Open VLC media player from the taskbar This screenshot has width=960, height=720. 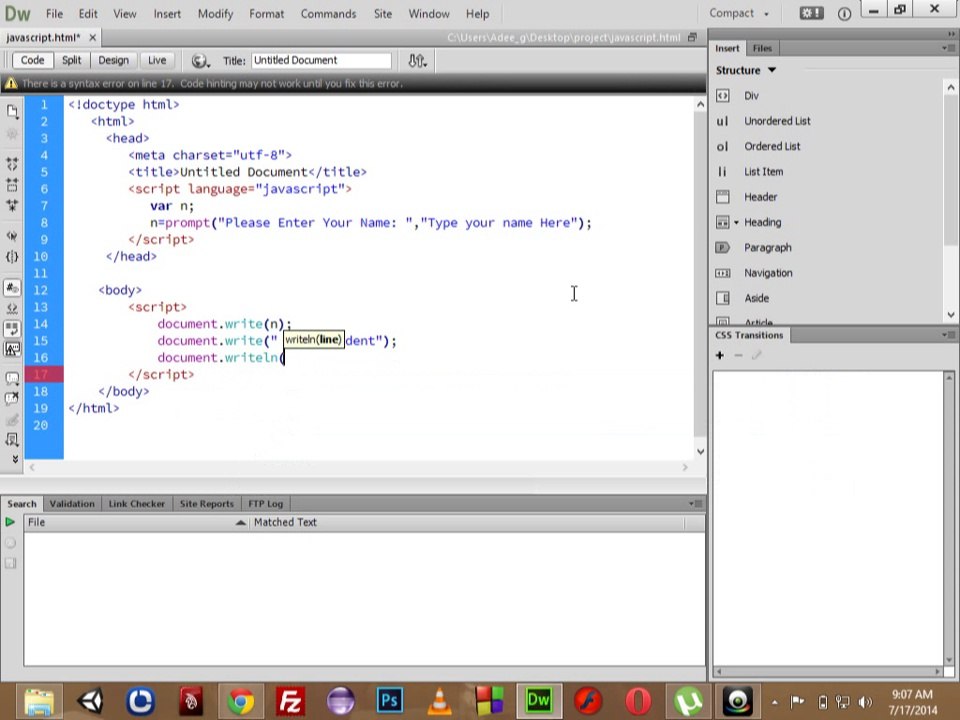(440, 700)
